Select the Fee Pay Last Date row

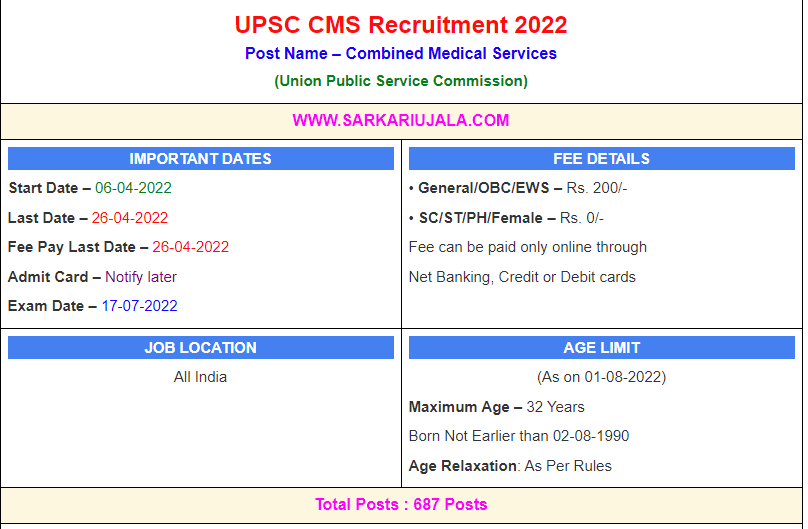(x=118, y=247)
